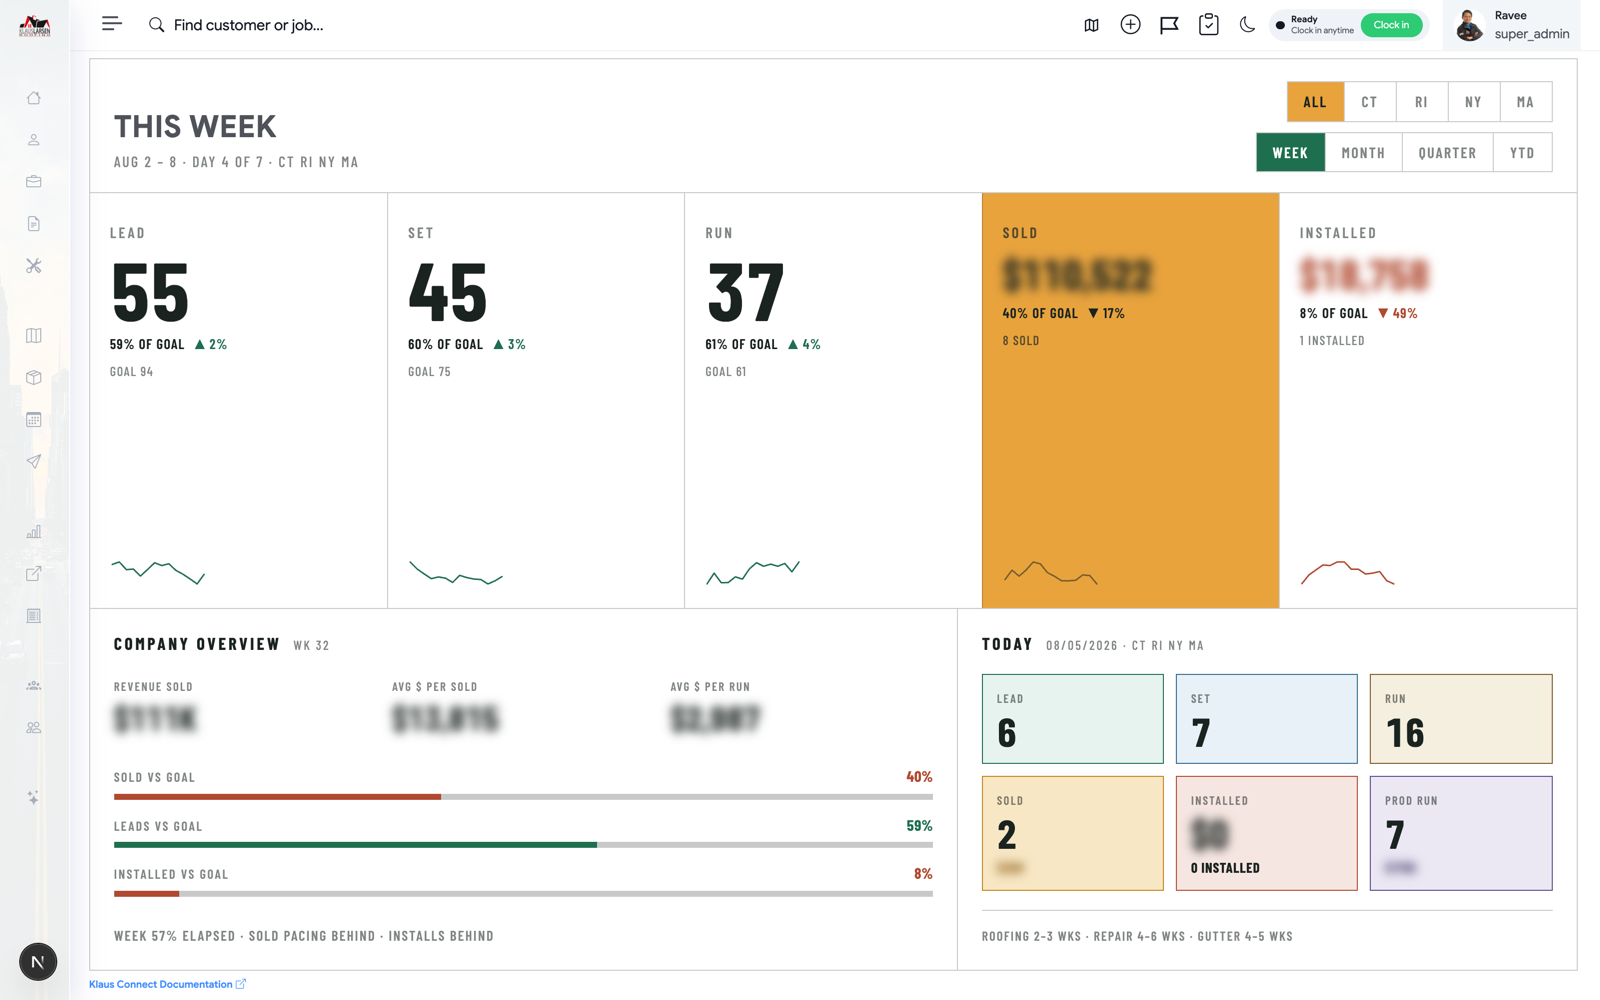Select the NY region filter
1600x1000 pixels.
pyautogui.click(x=1473, y=102)
